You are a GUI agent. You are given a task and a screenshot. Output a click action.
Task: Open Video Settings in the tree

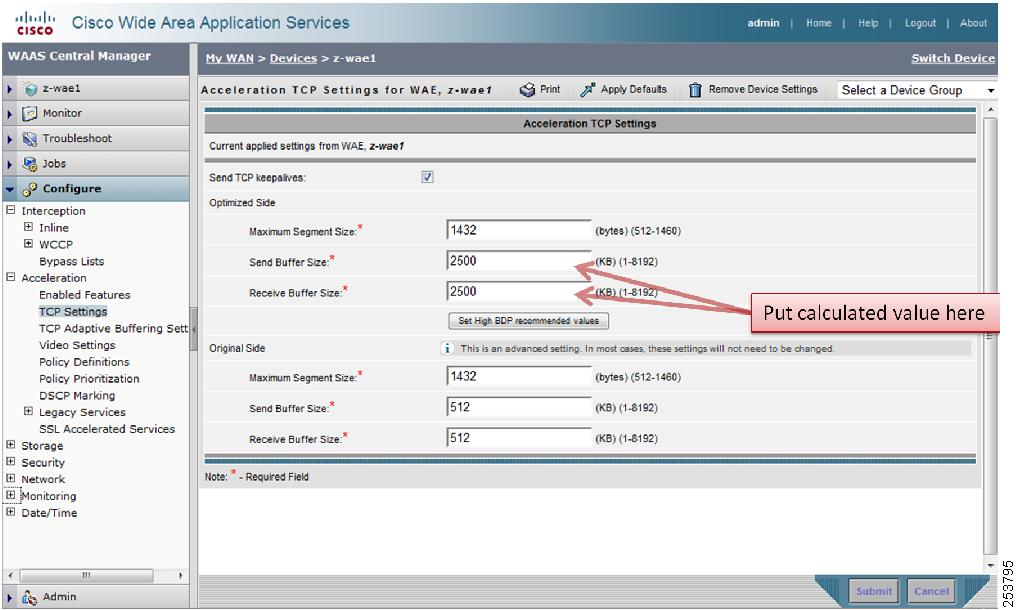click(x=77, y=346)
